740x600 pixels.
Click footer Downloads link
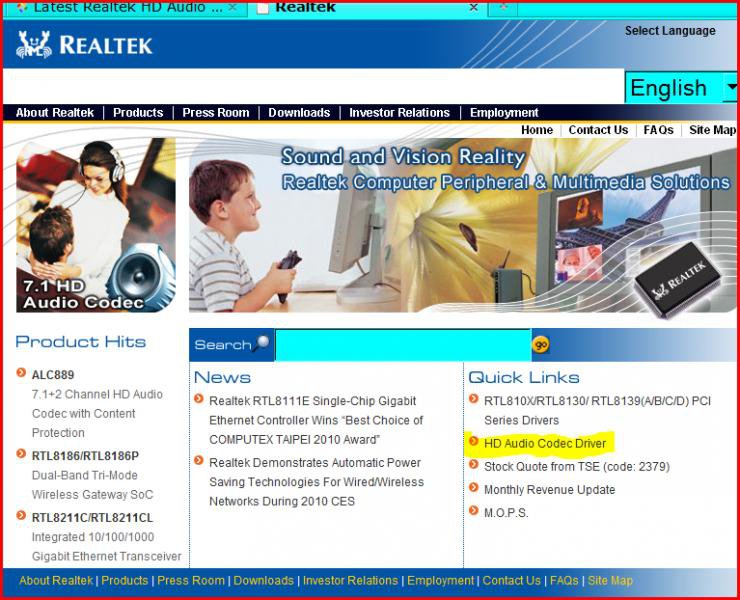pyautogui.click(x=263, y=581)
